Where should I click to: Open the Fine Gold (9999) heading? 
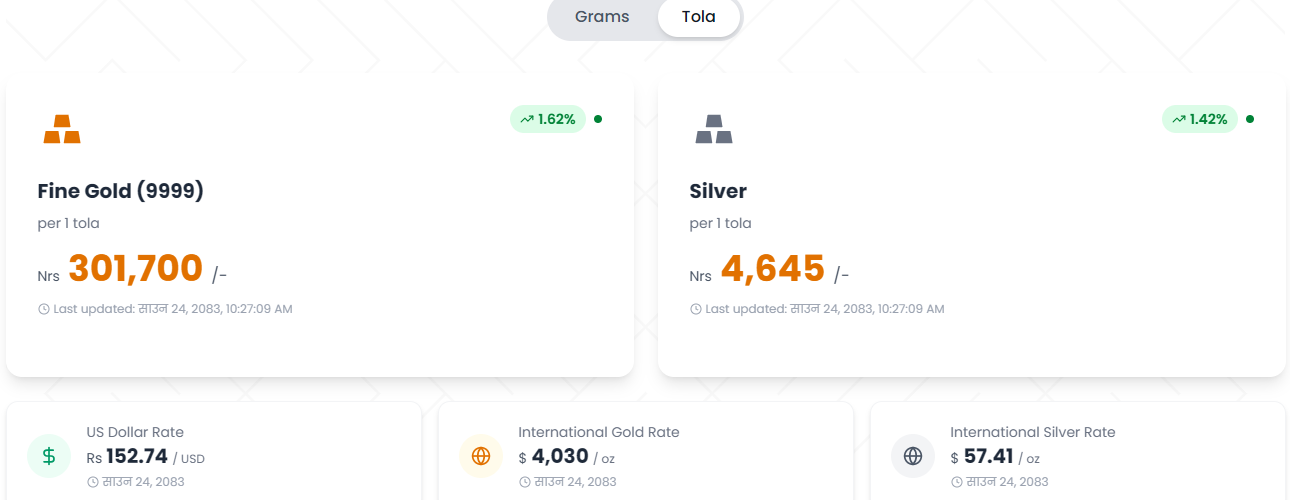pos(121,191)
